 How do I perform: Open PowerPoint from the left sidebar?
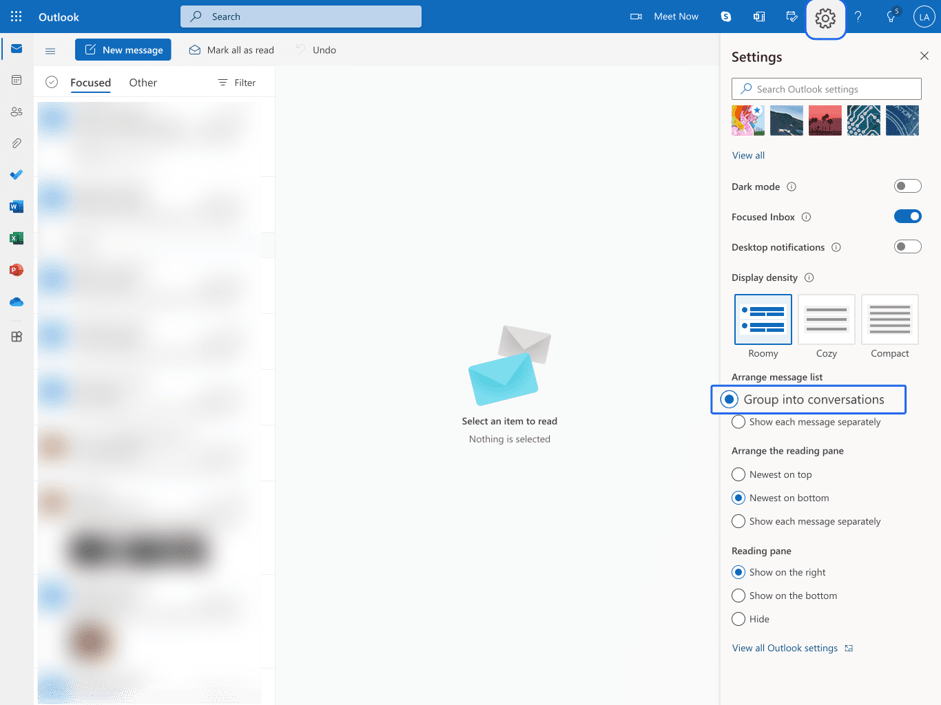pos(15,270)
